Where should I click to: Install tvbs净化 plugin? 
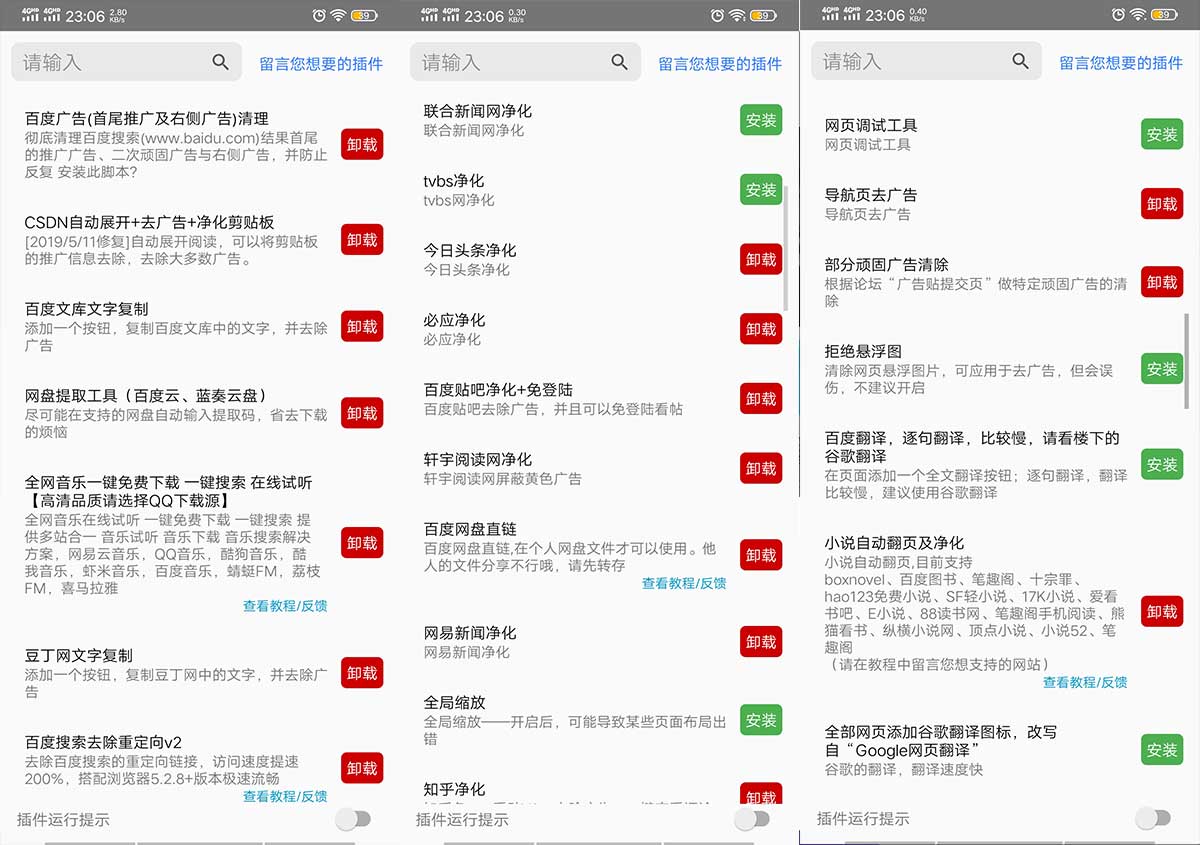click(761, 190)
